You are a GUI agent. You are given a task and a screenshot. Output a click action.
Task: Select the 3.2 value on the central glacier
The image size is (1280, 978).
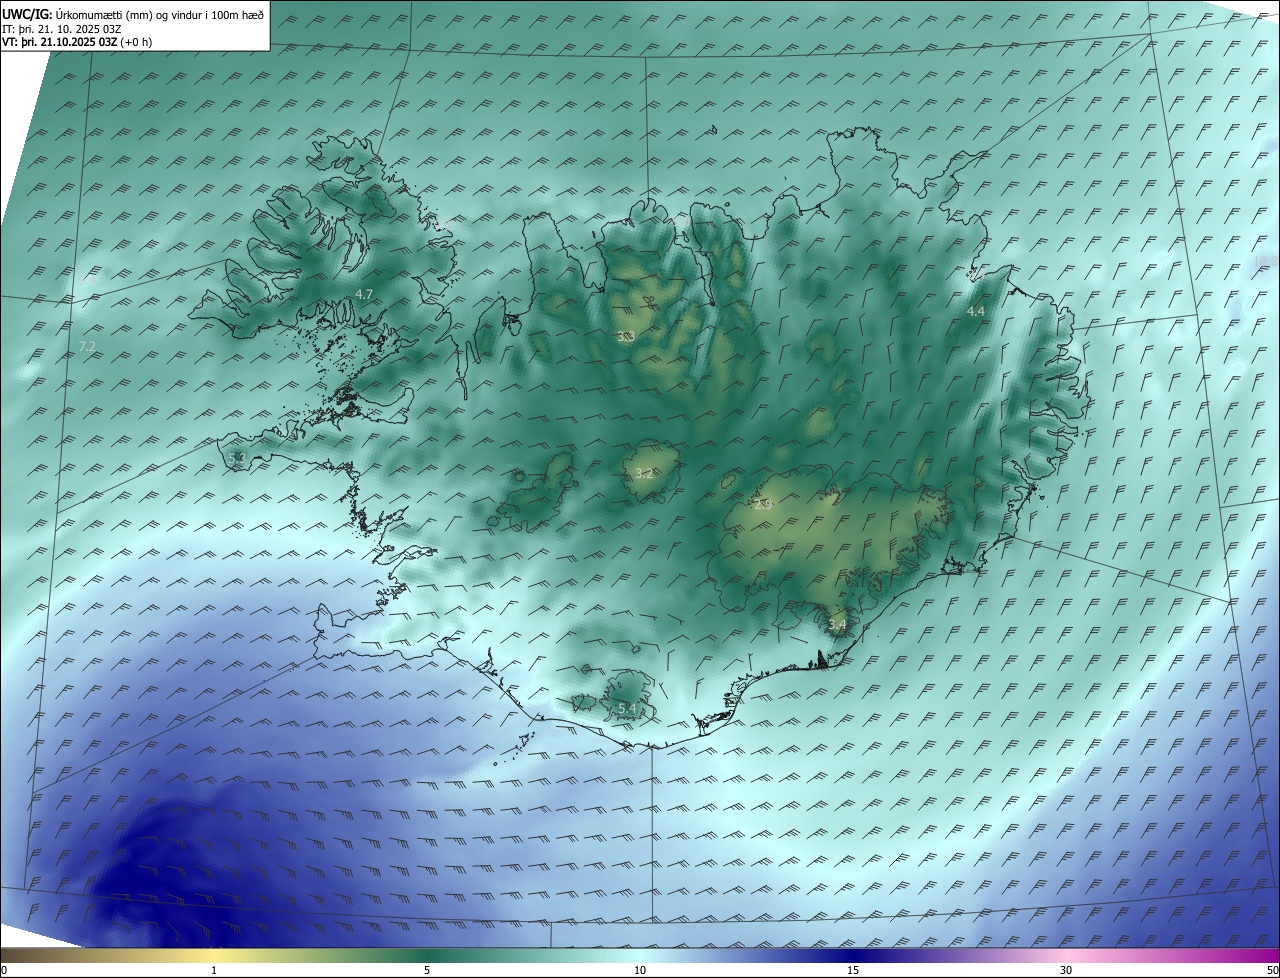click(x=644, y=473)
